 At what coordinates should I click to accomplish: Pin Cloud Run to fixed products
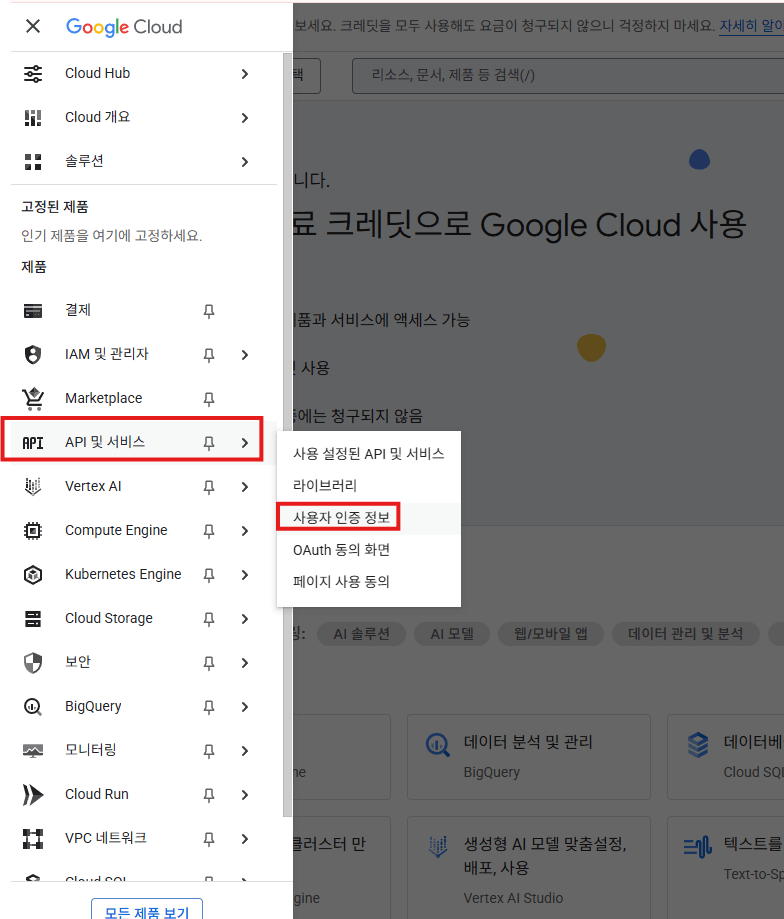209,795
